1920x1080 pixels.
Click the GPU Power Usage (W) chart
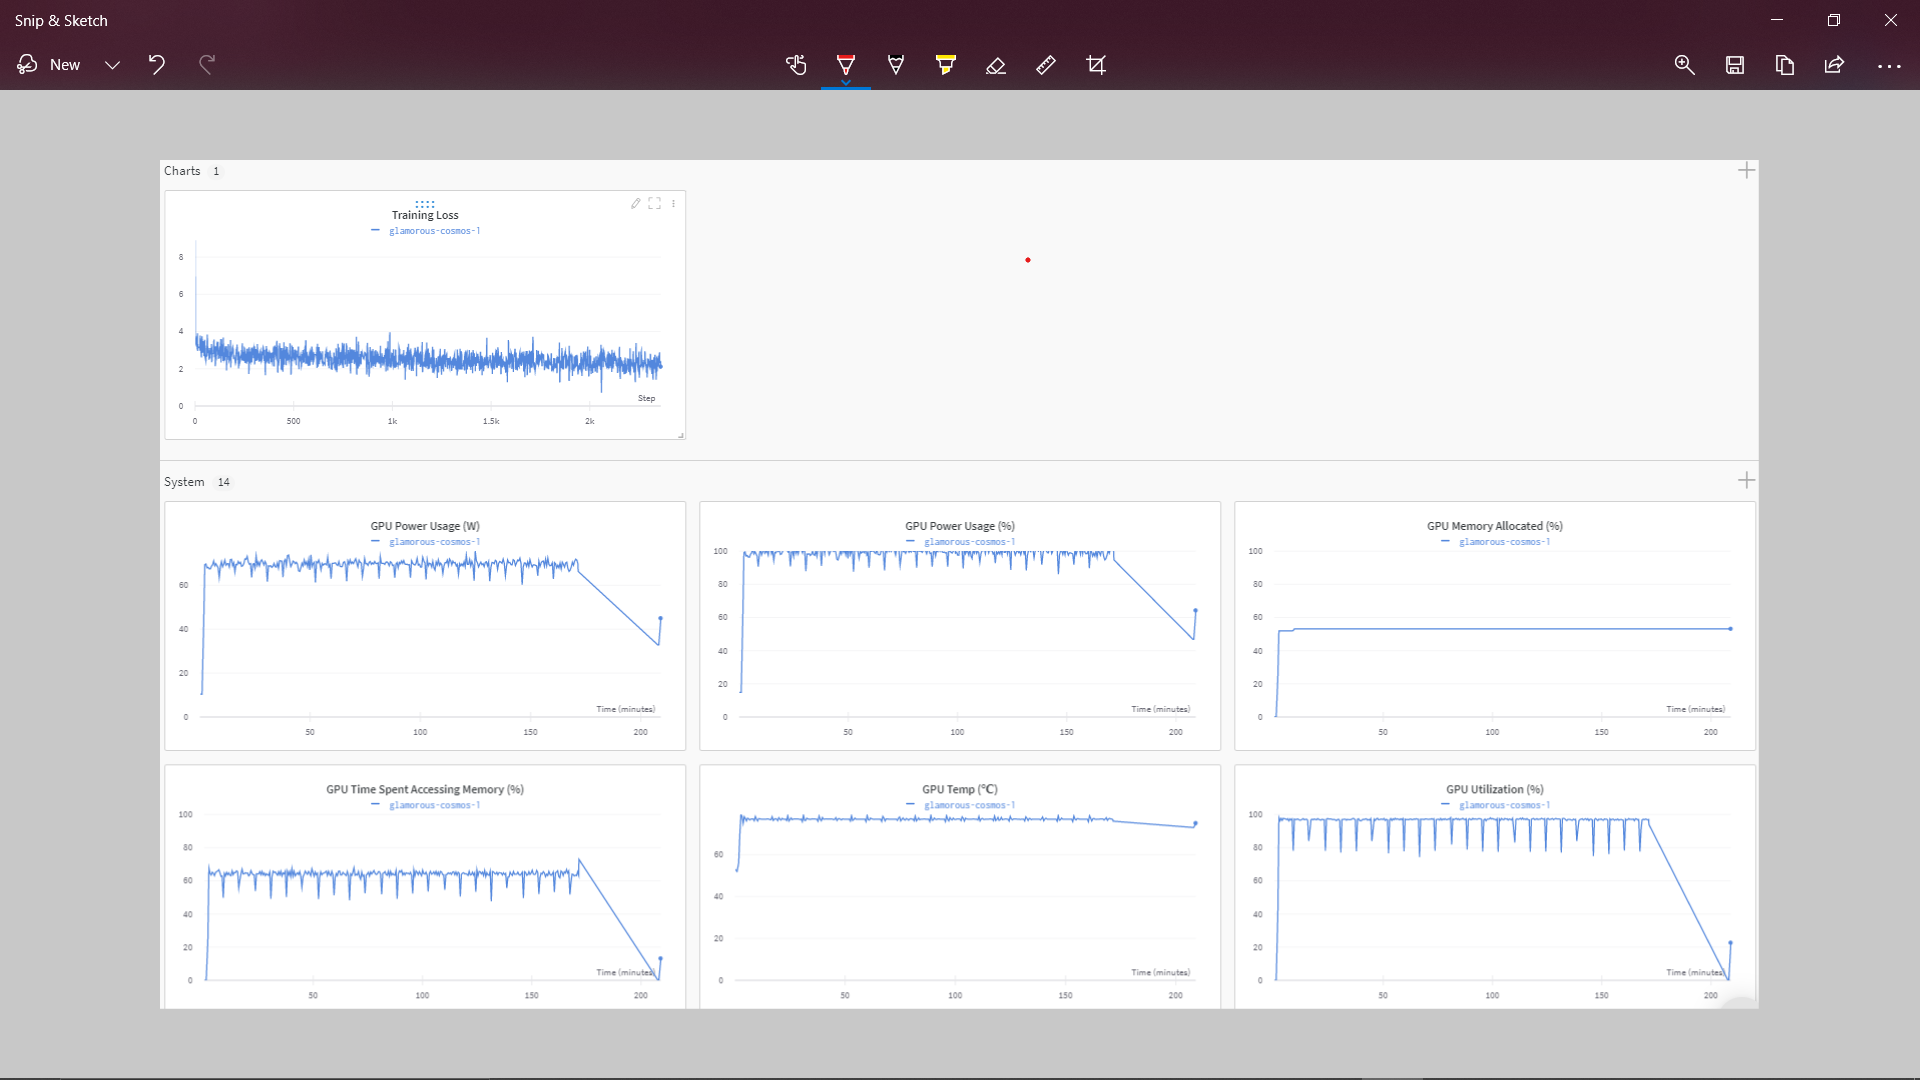point(425,625)
